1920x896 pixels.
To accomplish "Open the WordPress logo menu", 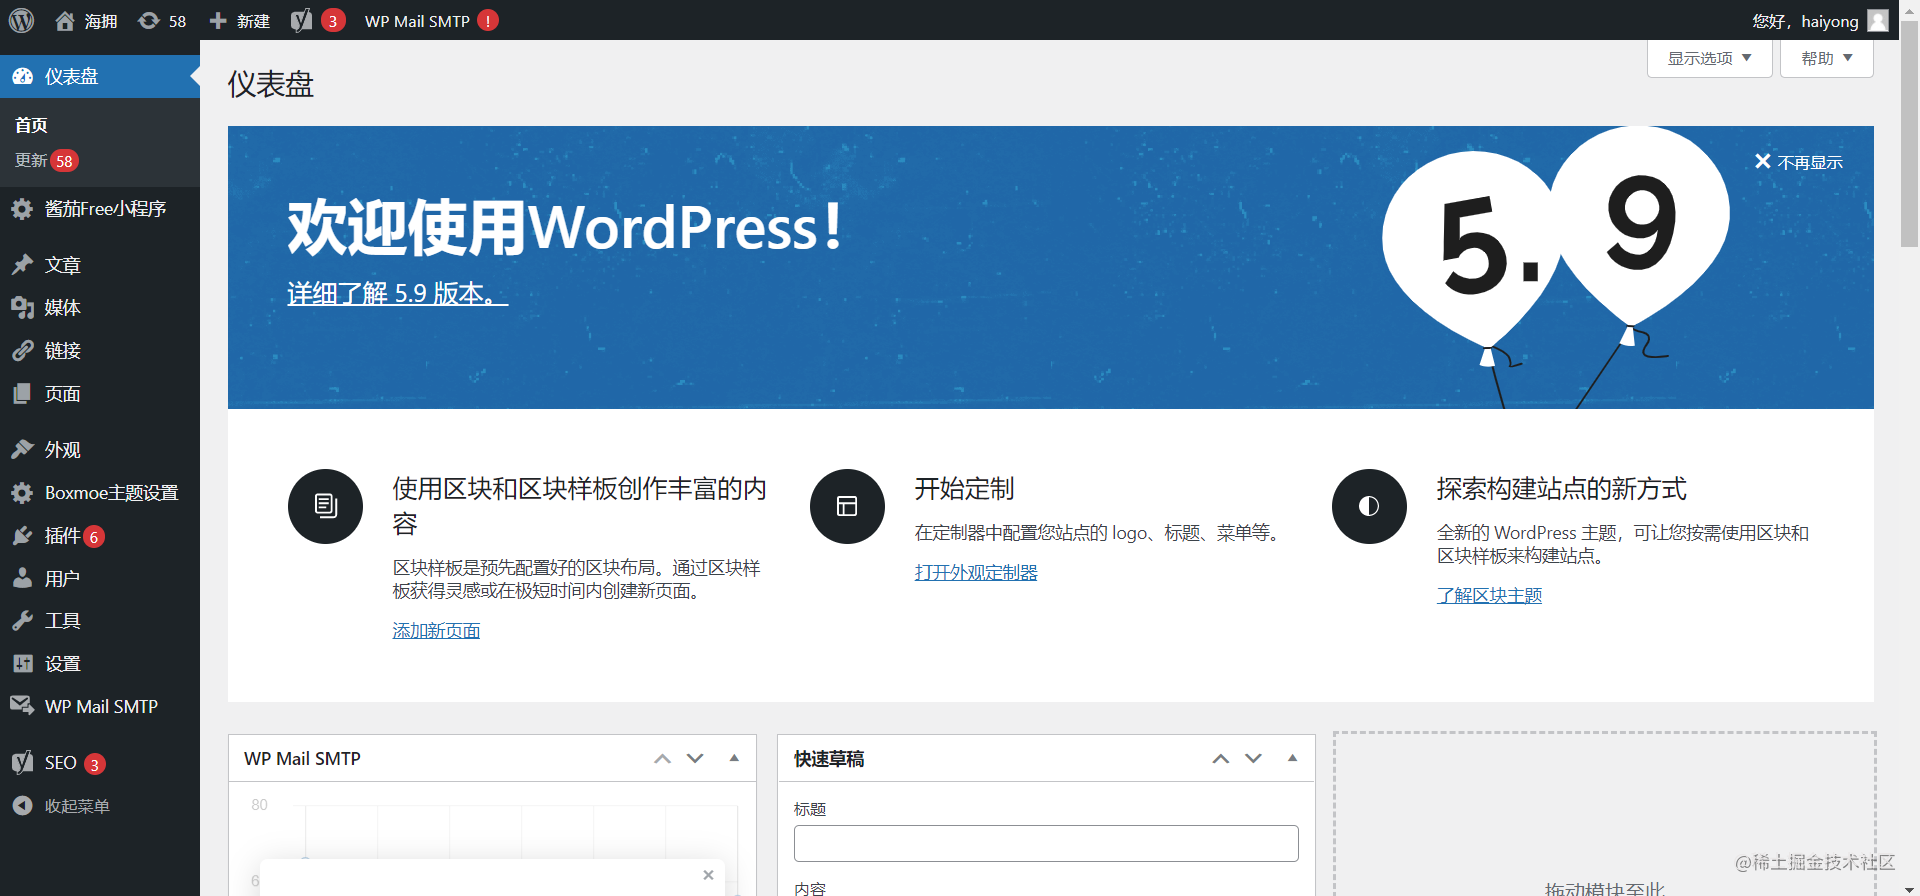I will (22, 20).
